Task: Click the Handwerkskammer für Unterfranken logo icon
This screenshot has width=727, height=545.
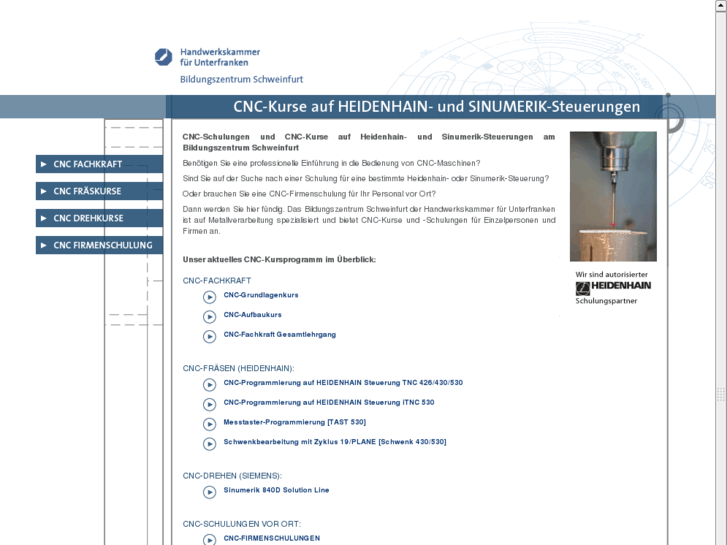Action: (x=163, y=57)
